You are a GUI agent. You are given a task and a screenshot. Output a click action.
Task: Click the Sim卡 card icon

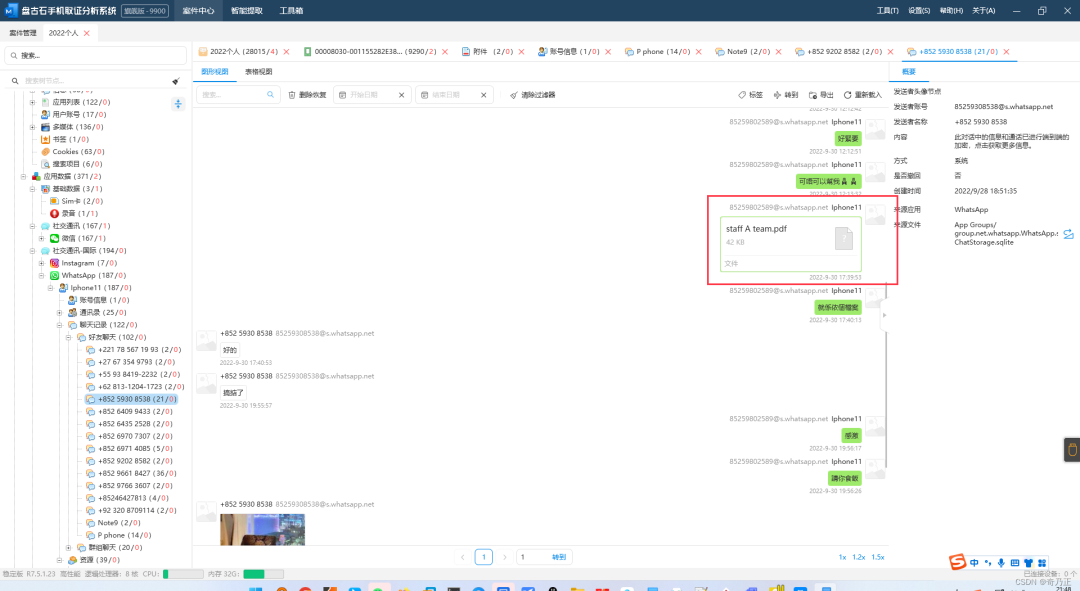(x=54, y=201)
